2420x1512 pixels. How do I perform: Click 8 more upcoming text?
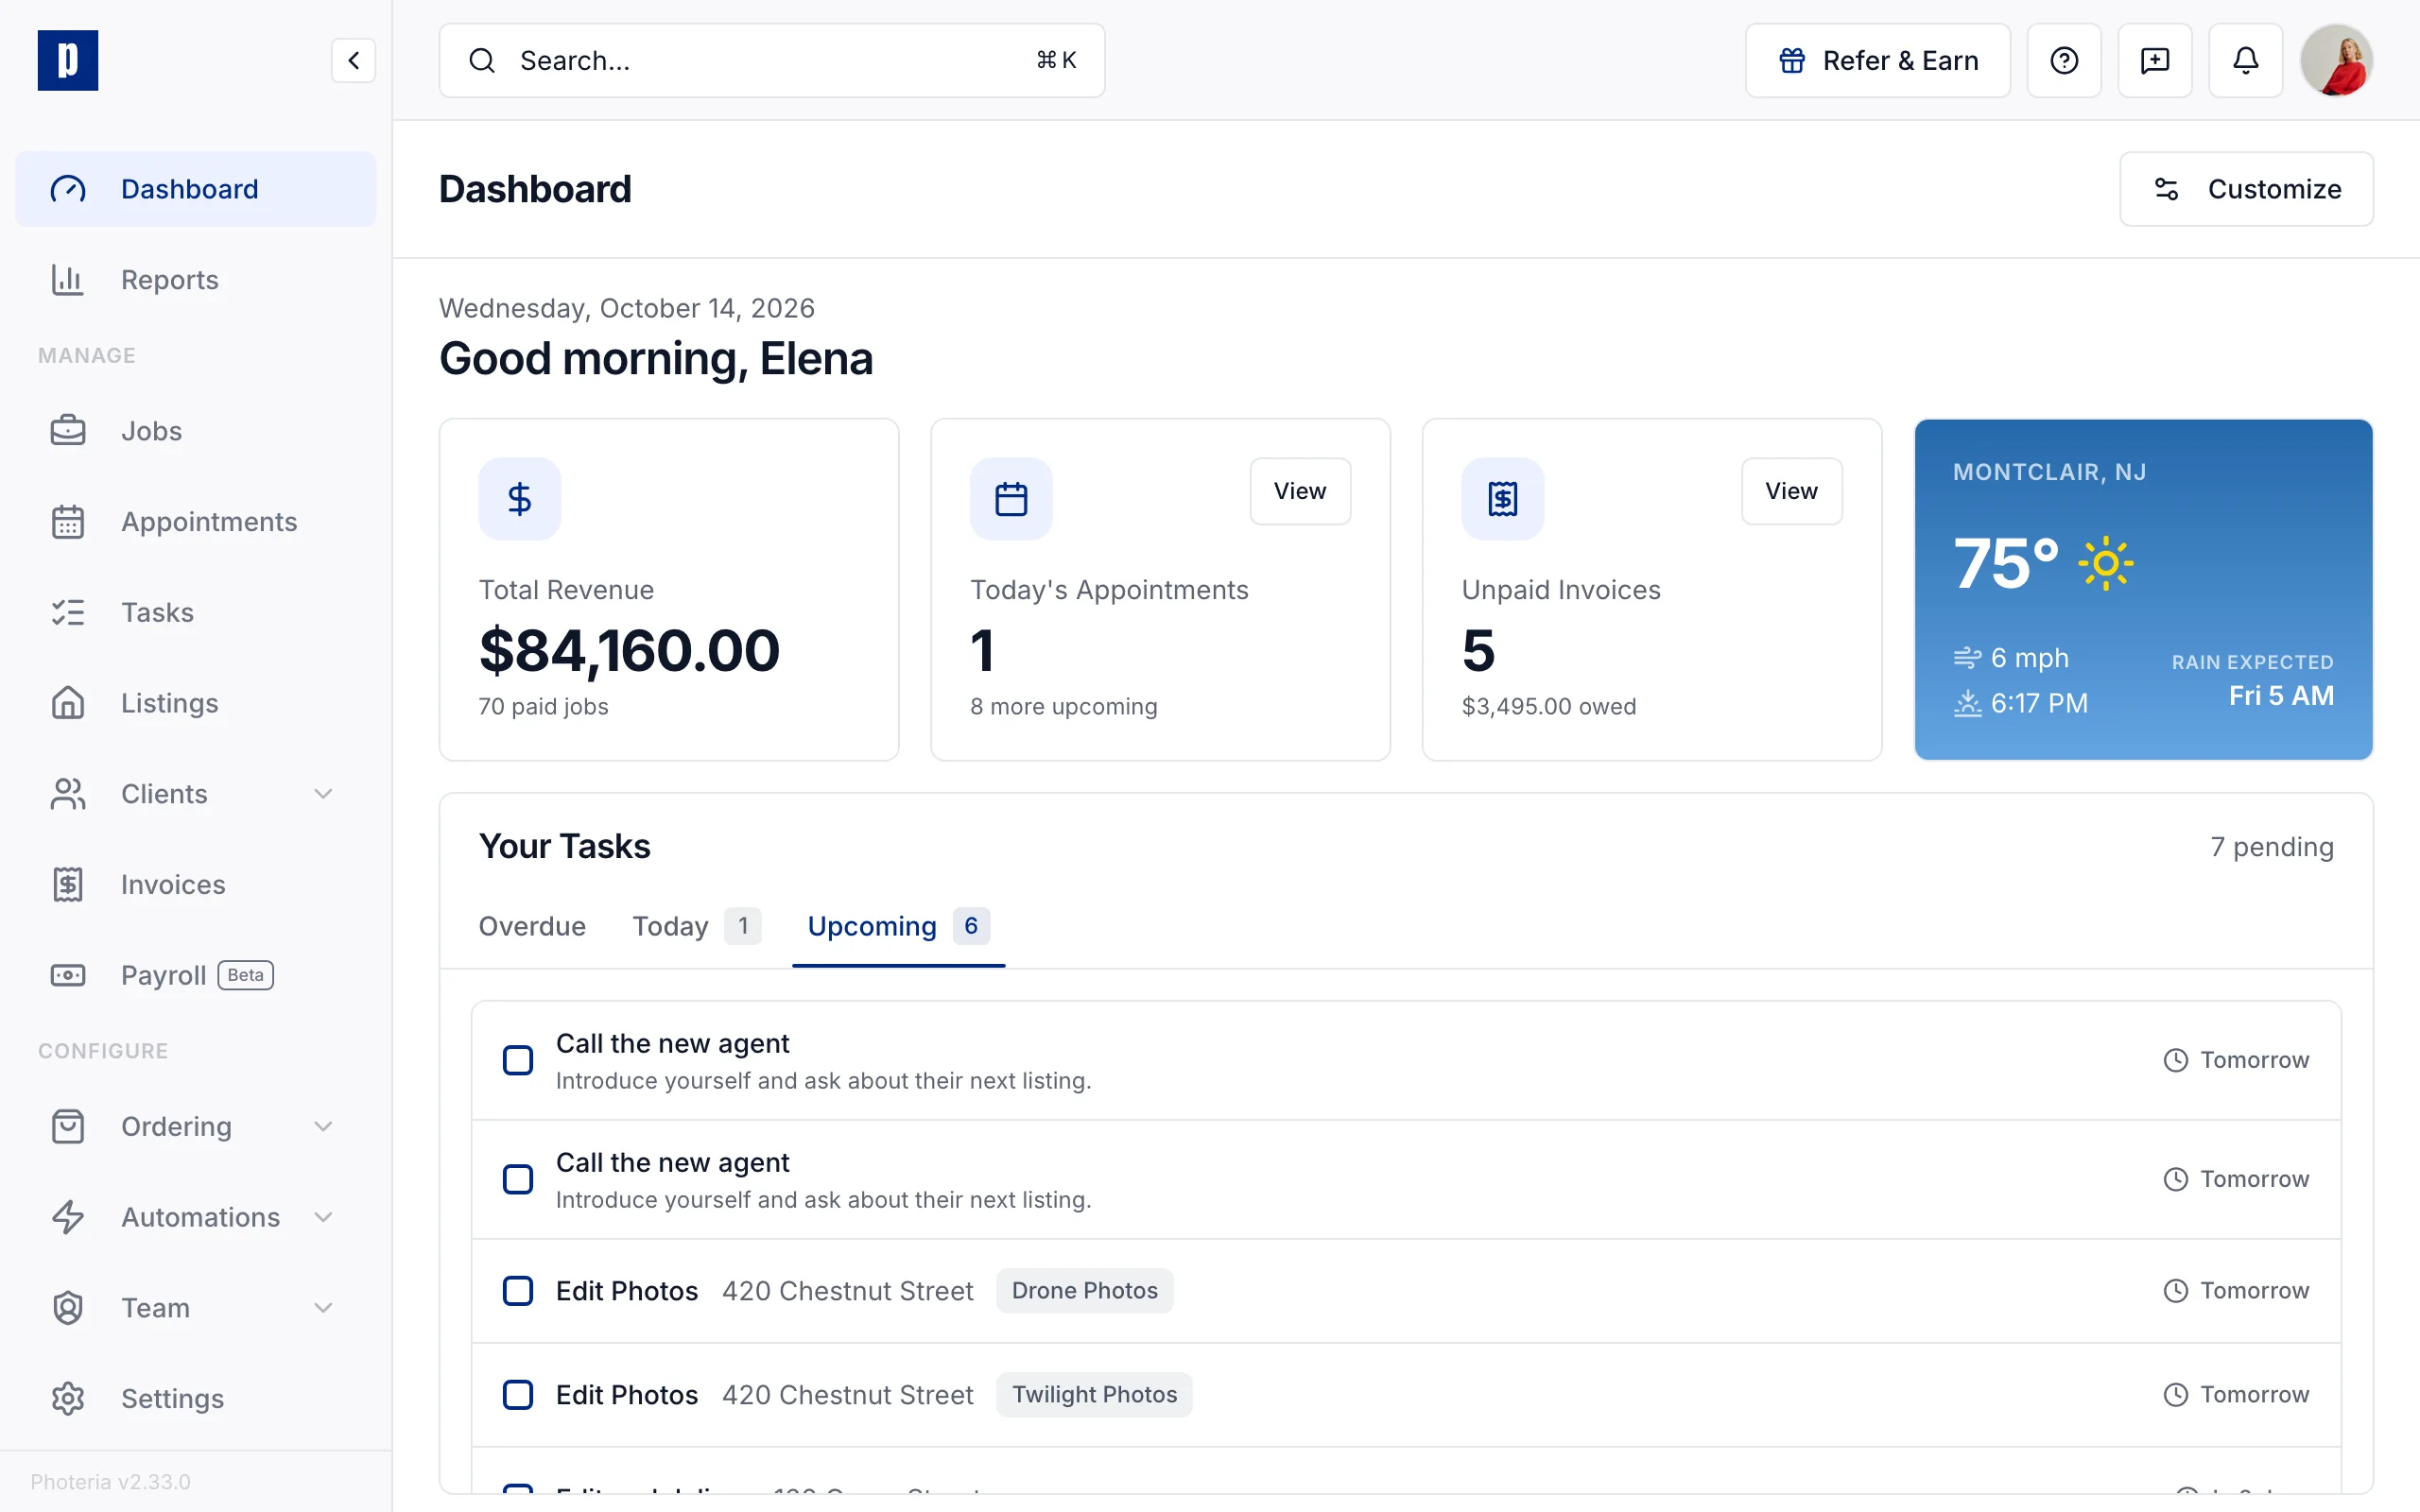click(x=1064, y=707)
